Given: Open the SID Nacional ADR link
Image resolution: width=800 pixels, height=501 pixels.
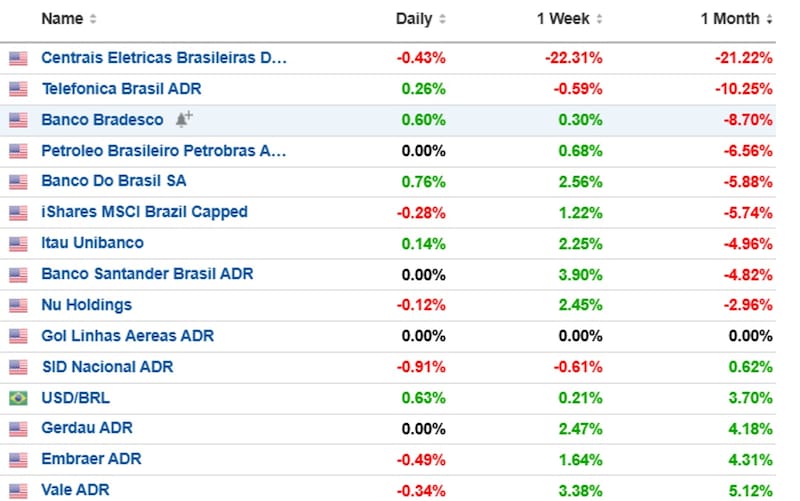Looking at the screenshot, I should [x=107, y=367].
